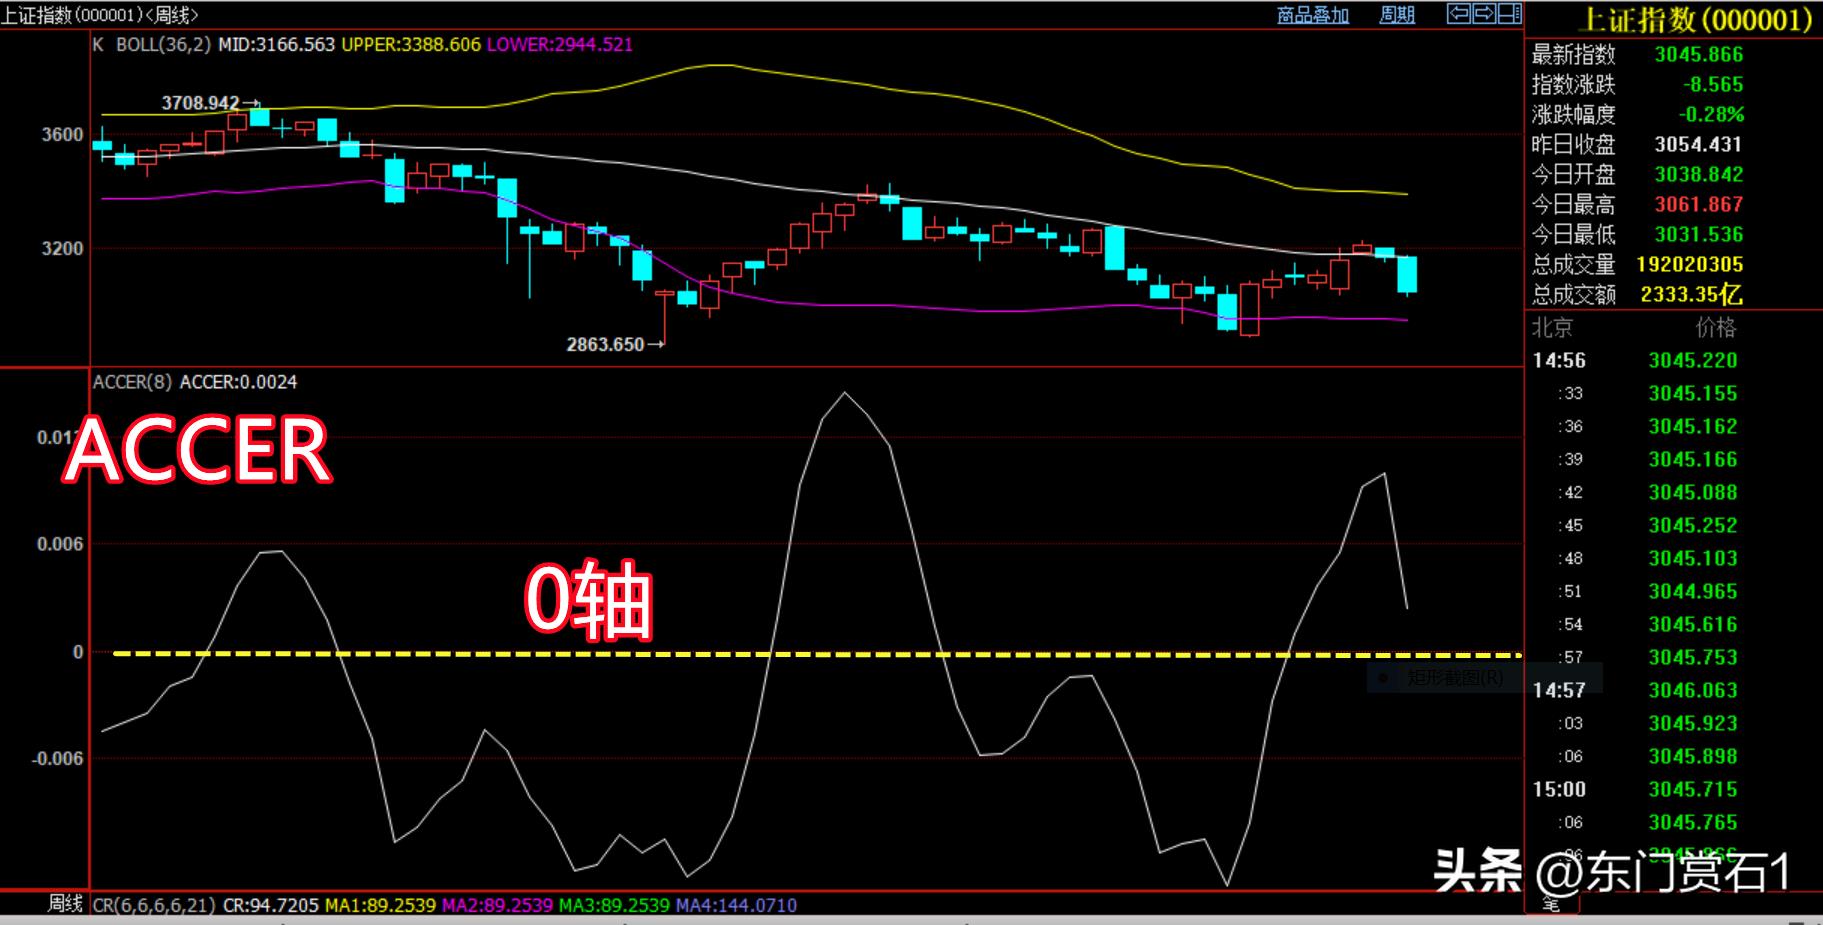This screenshot has height=925, width=1823.
Task: Click the 最新指数 value 3045.866
Action: (x=1698, y=55)
